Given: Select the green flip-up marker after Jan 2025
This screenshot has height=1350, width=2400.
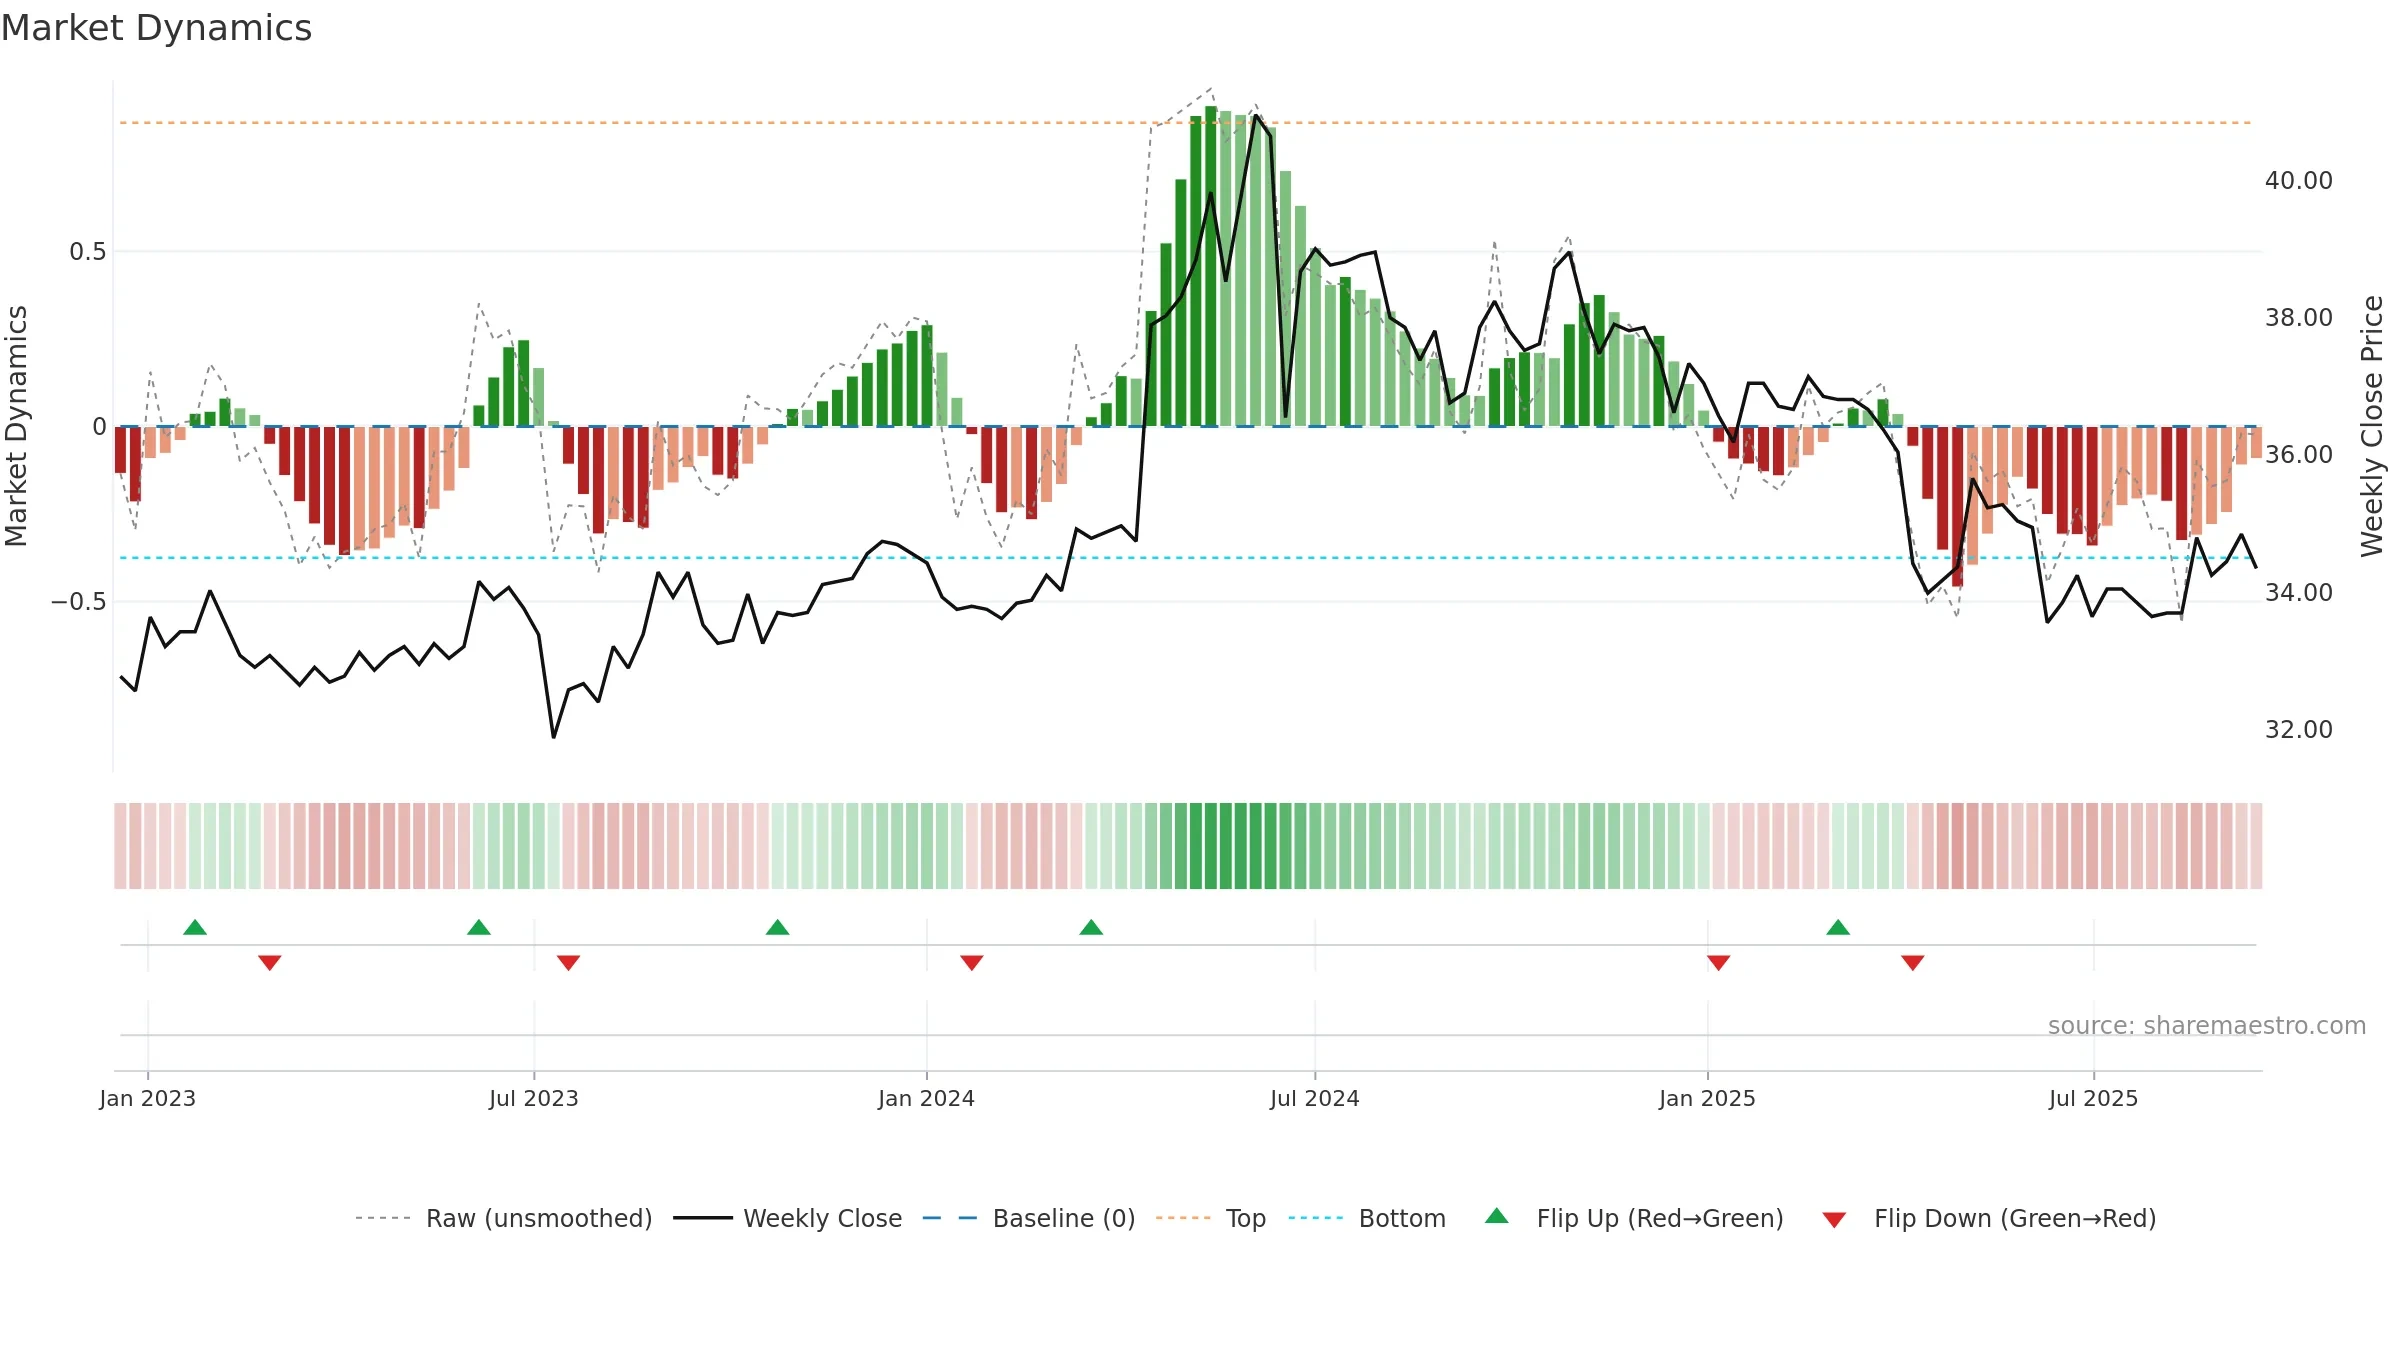Looking at the screenshot, I should 1838,927.
